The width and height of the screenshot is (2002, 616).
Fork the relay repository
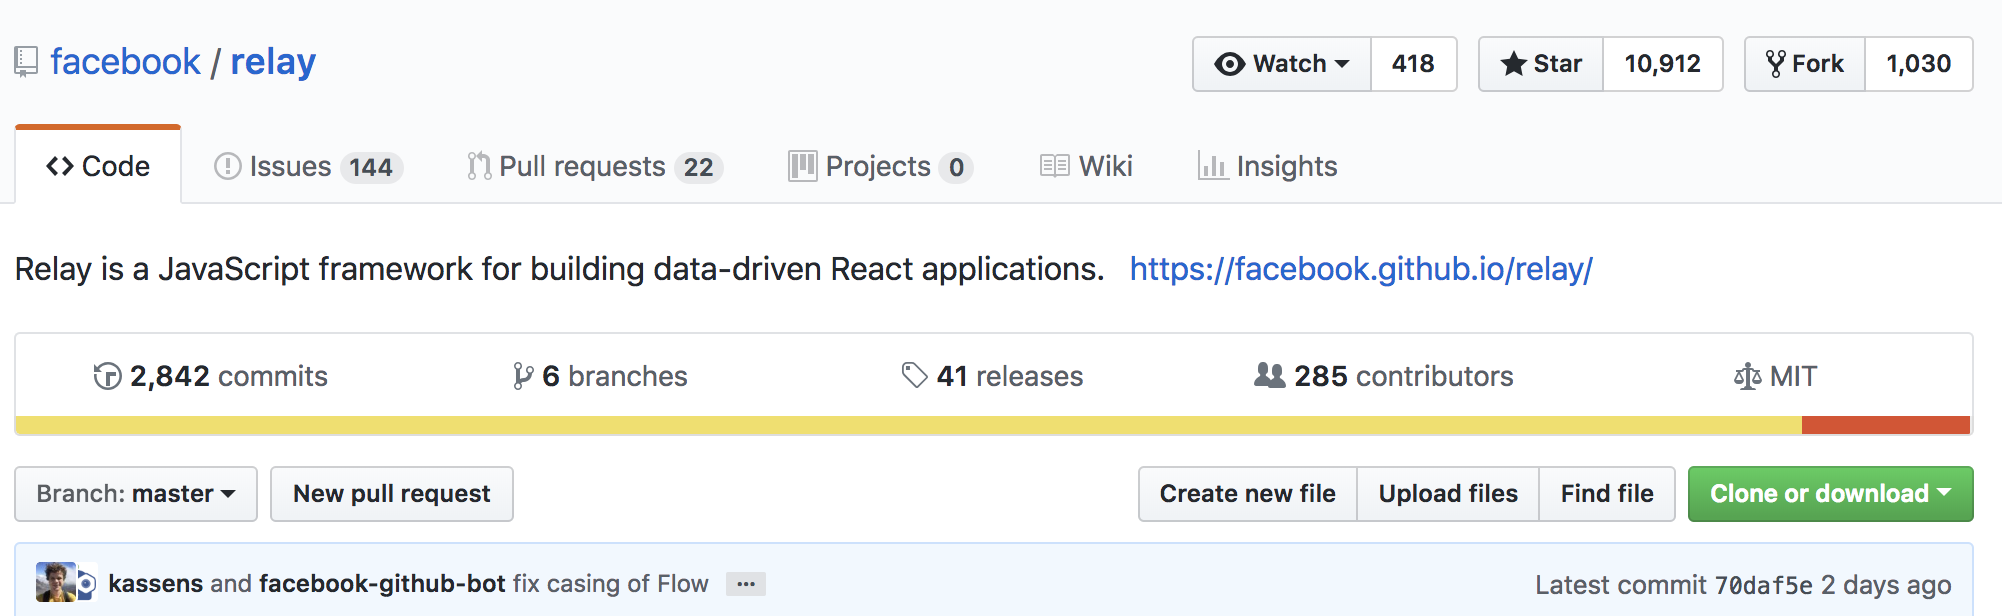[x=1805, y=64]
